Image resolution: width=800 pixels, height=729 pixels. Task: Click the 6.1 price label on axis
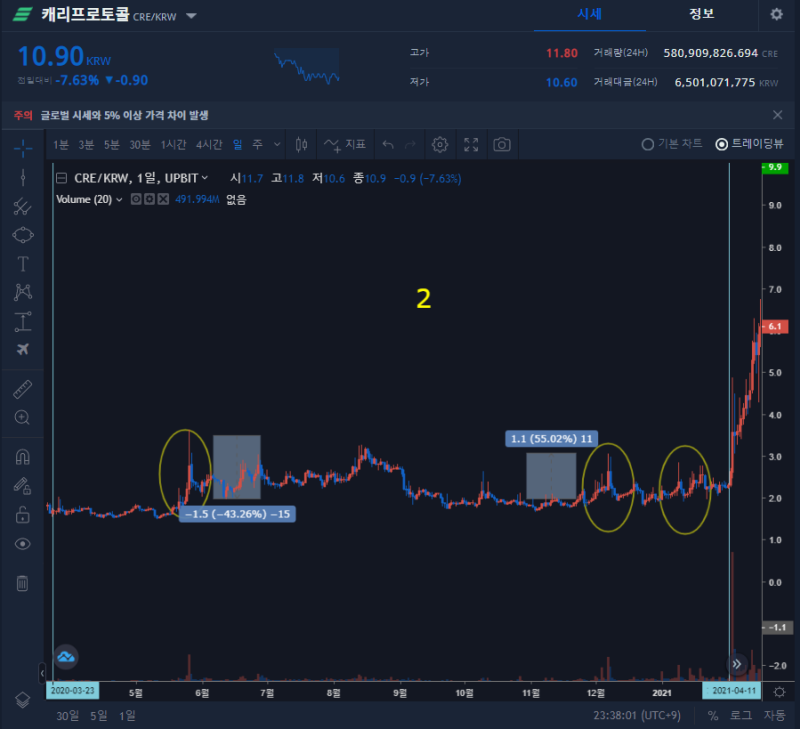[775, 326]
